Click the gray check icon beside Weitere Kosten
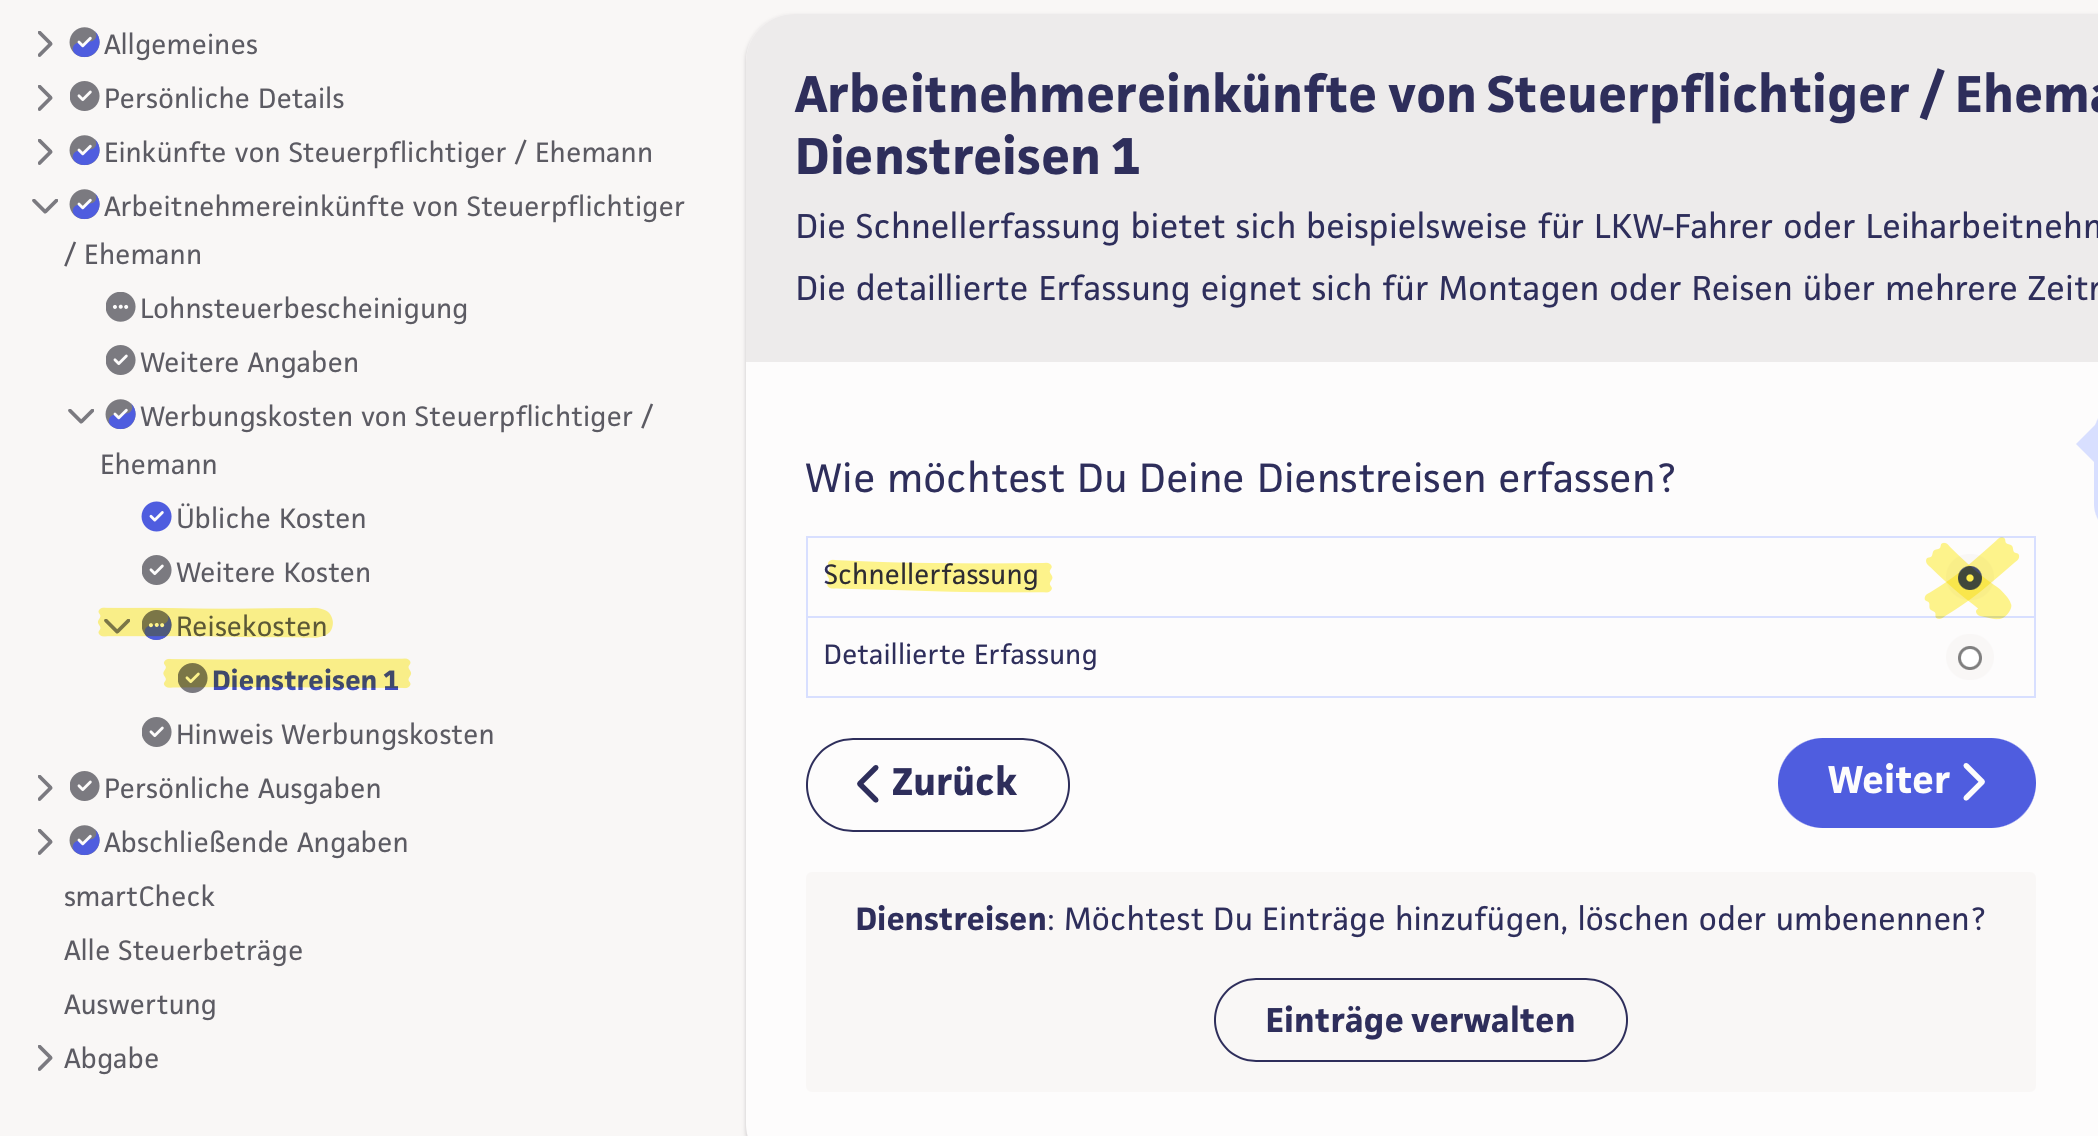The width and height of the screenshot is (2098, 1136). coord(156,571)
